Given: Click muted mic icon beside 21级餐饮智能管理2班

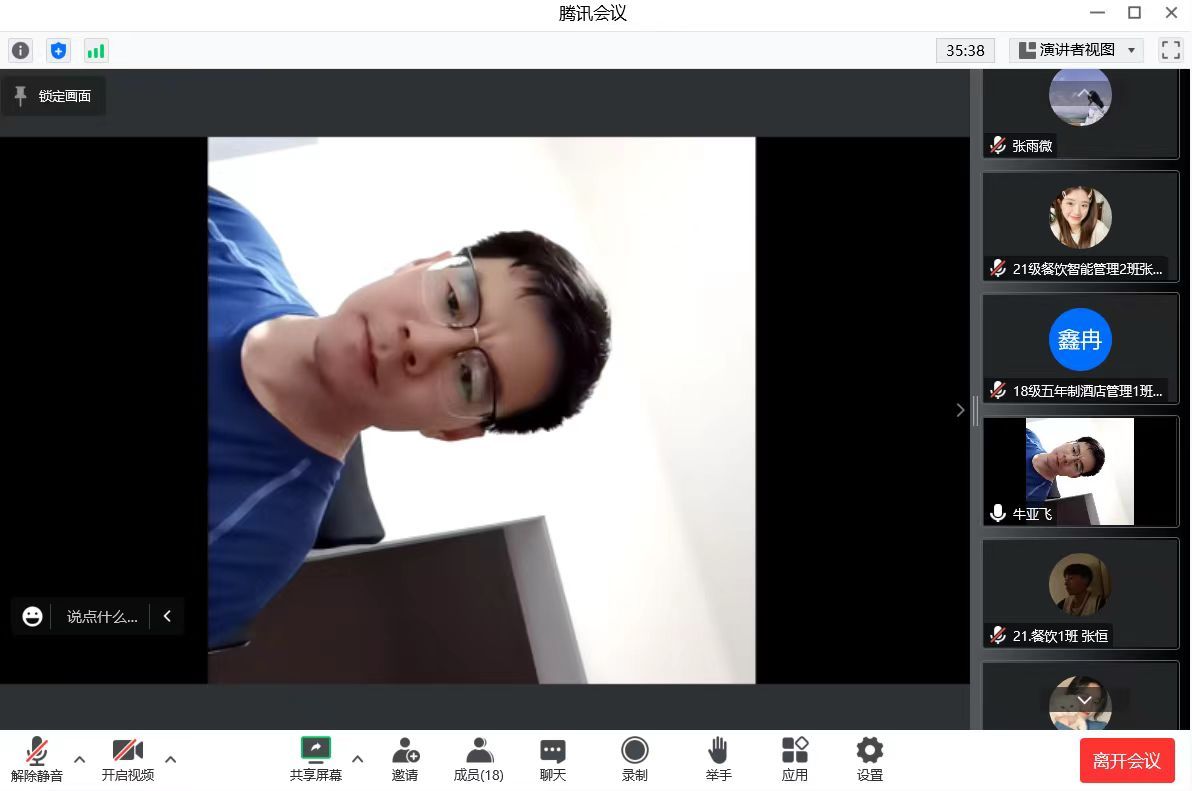Looking at the screenshot, I should point(998,268).
